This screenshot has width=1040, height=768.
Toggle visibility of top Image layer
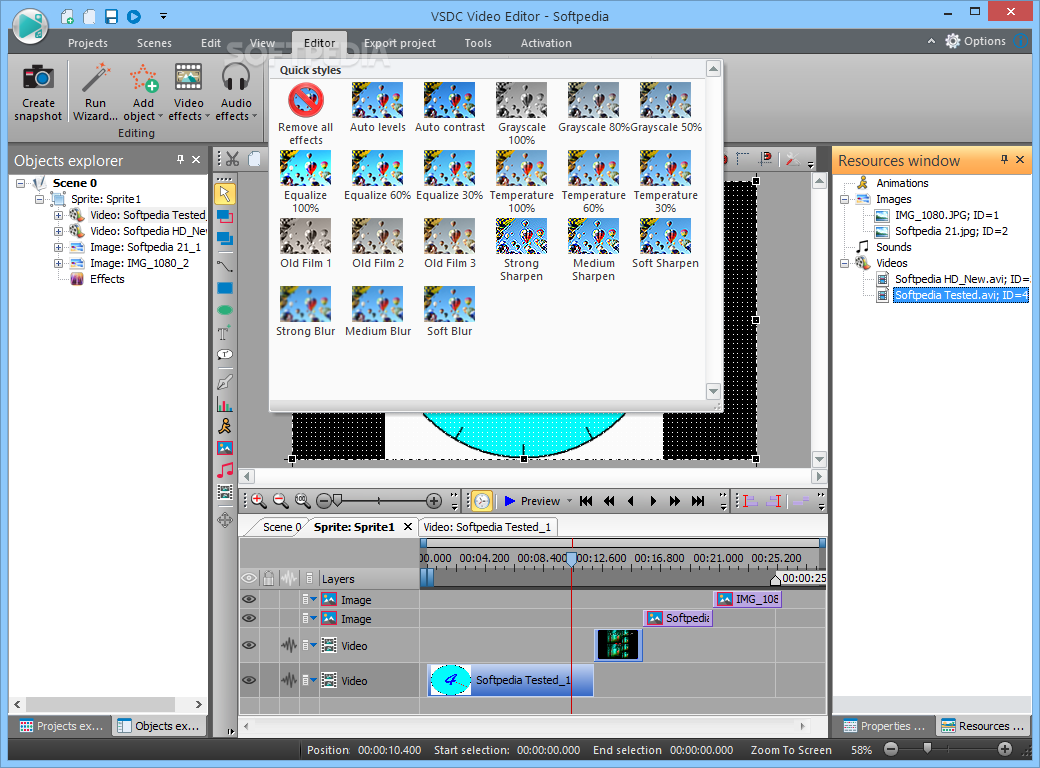click(249, 599)
